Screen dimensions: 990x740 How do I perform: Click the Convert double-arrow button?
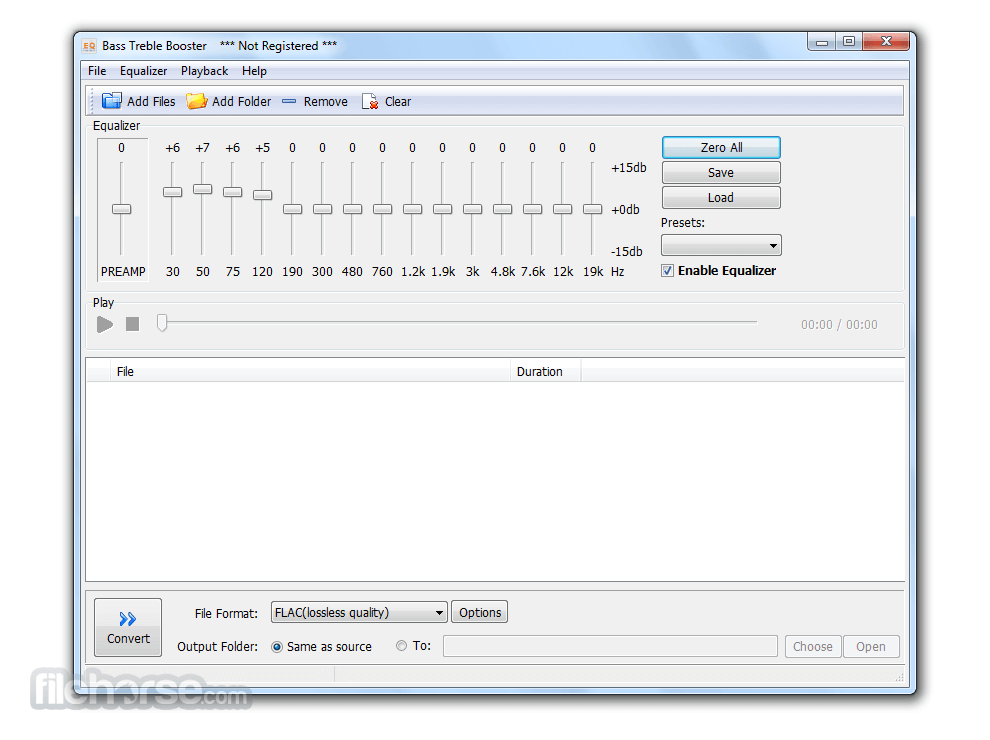pyautogui.click(x=128, y=628)
